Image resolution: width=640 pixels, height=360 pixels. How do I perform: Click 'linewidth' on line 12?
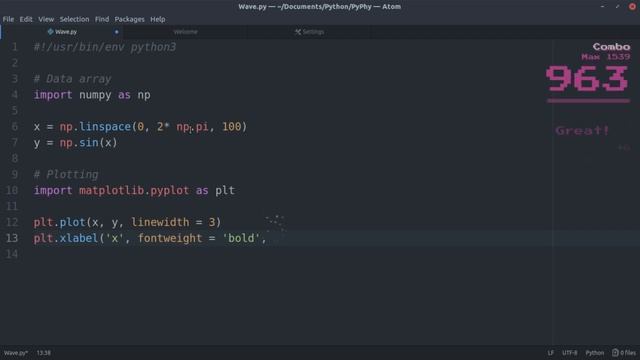pyautogui.click(x=160, y=222)
